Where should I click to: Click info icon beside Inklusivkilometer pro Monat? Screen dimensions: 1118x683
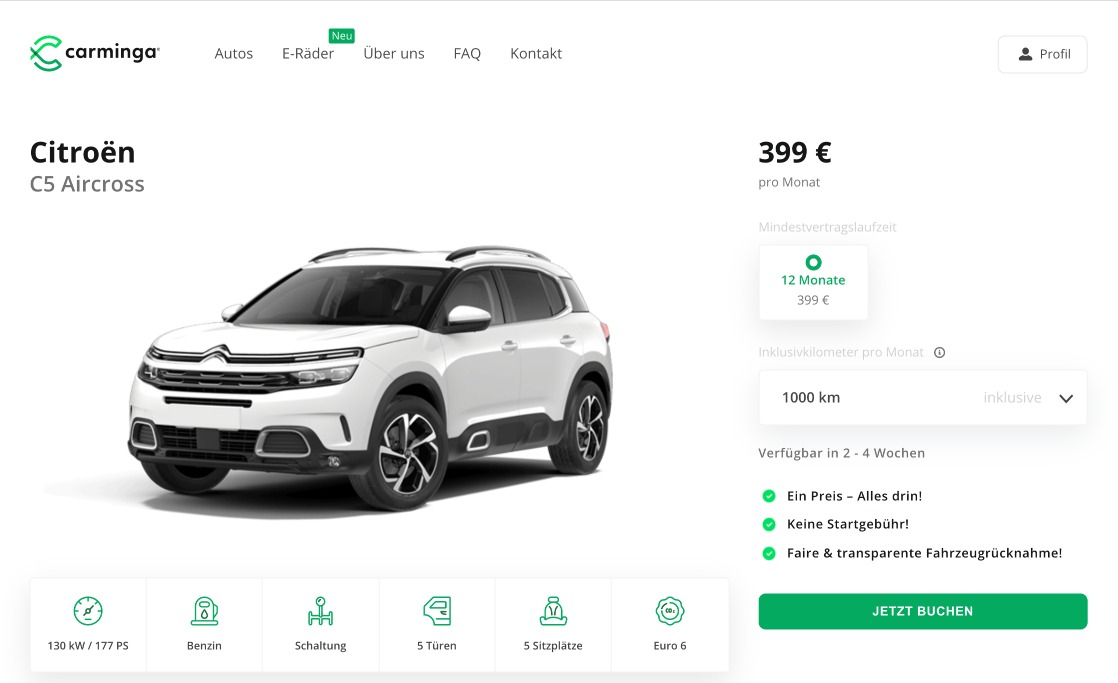940,352
